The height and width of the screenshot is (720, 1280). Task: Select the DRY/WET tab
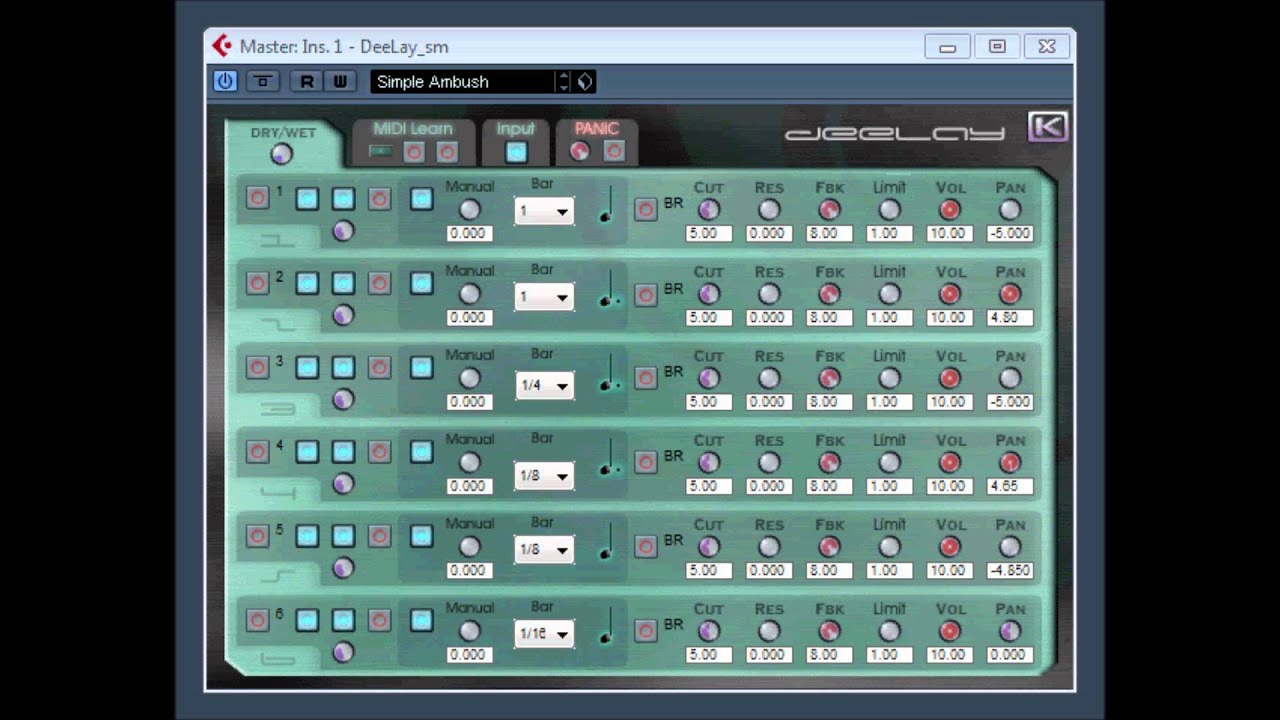283,133
